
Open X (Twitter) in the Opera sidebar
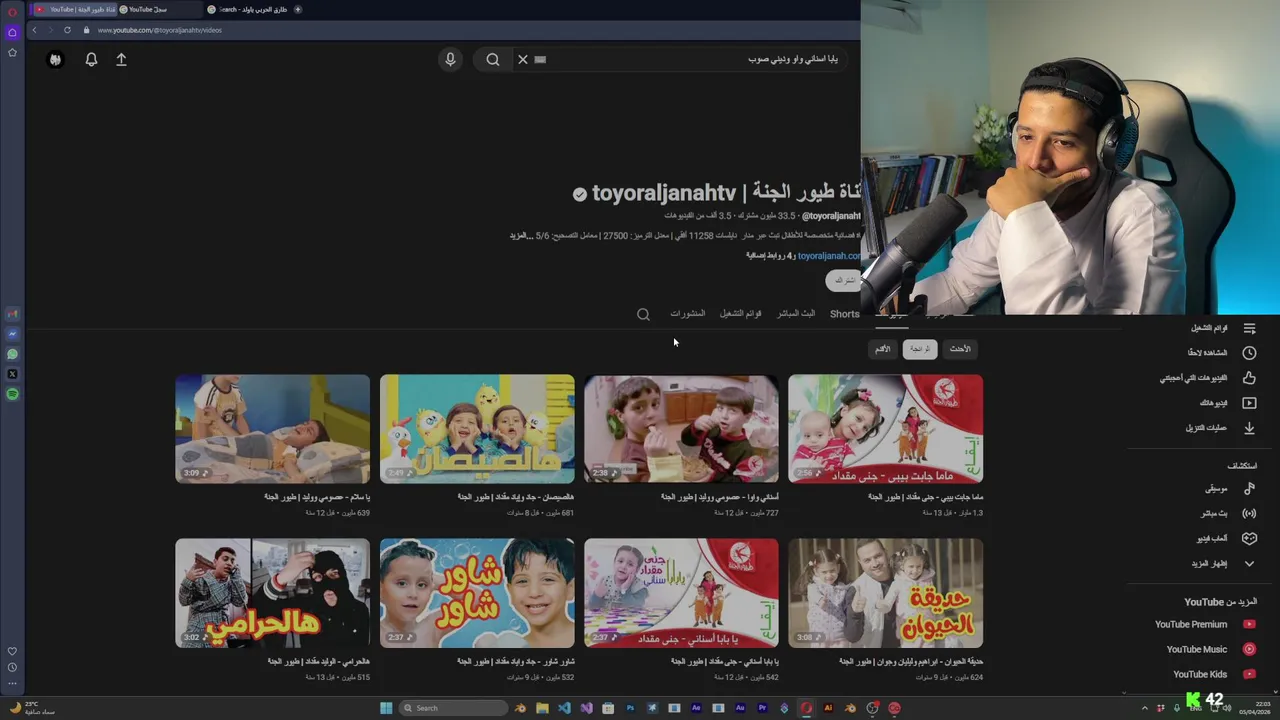pos(12,374)
